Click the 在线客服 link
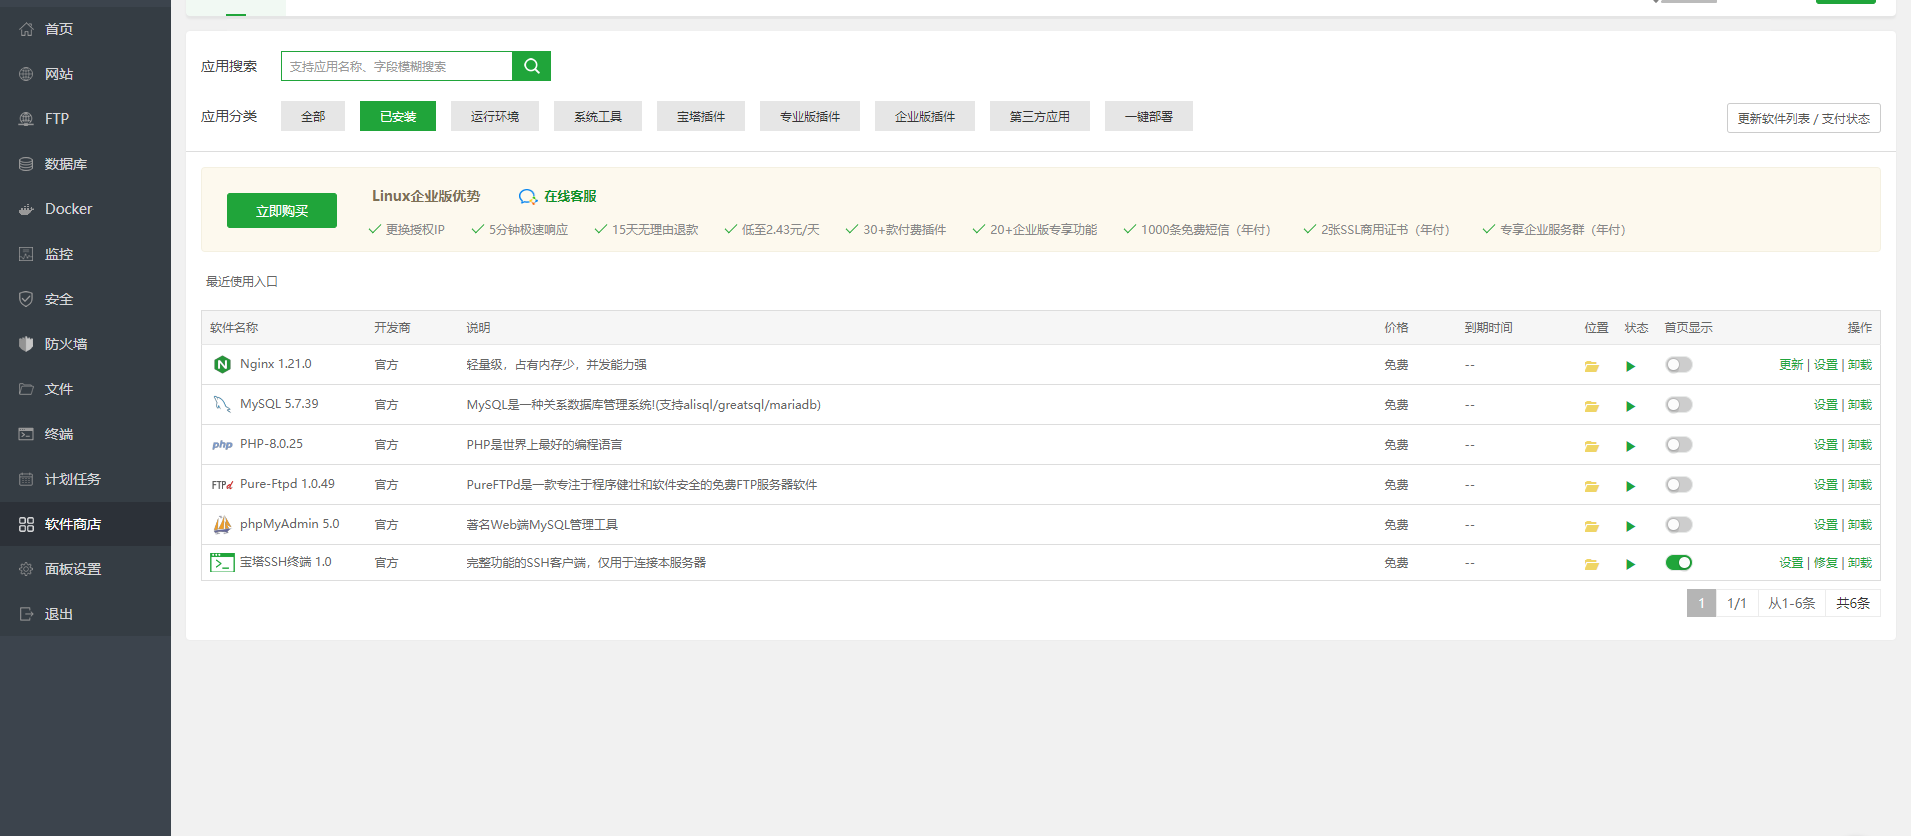The height and width of the screenshot is (836, 1911). click(570, 197)
